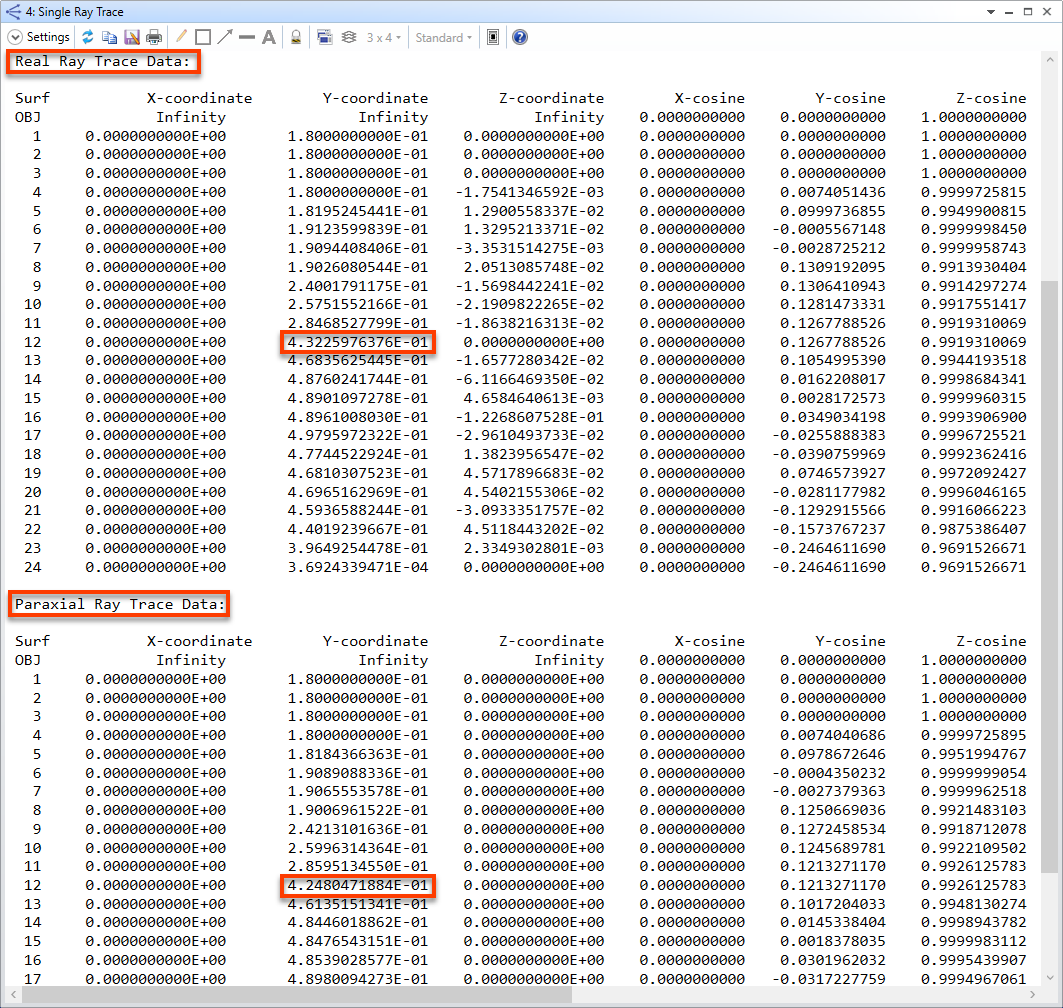This screenshot has height=1008, width=1063.
Task: Click the Paraxial Ray Trace Data heading
Action: point(119,604)
